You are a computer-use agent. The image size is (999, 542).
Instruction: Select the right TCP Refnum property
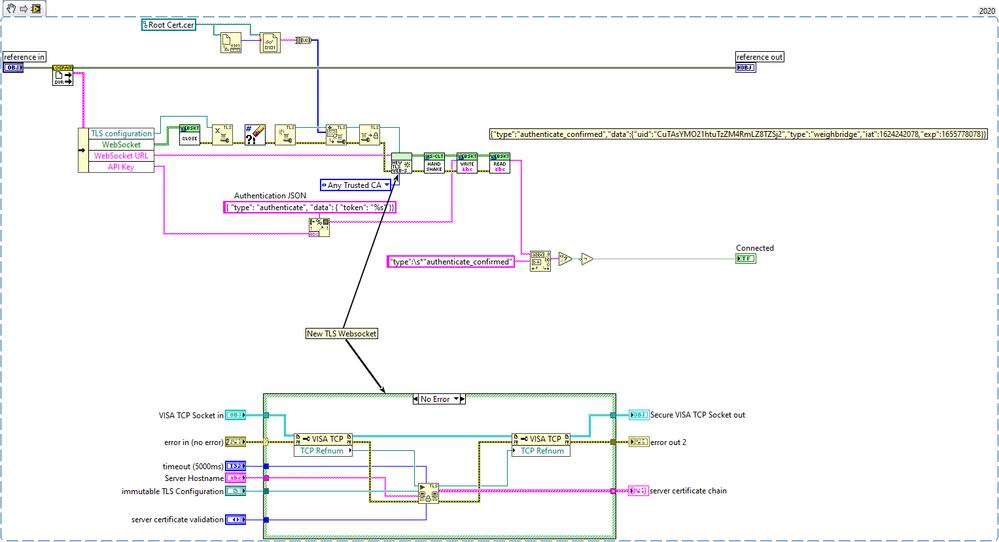[541, 450]
